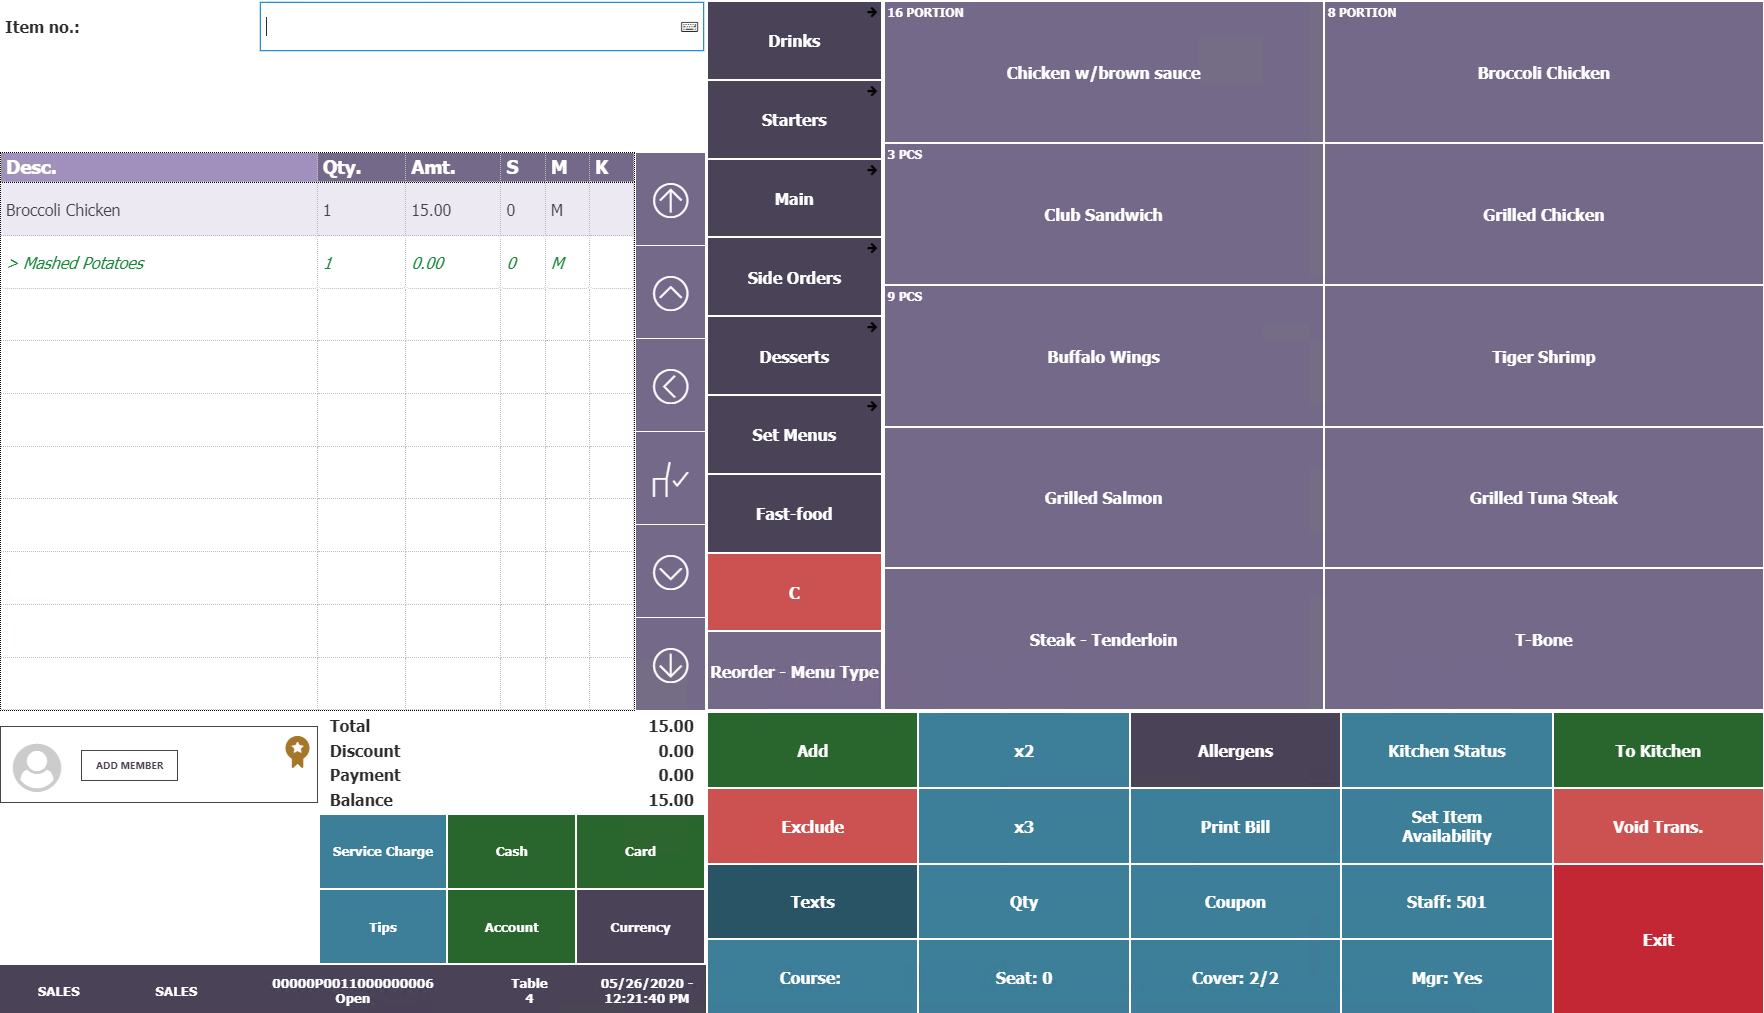Open the Drinks menu category
The image size is (1764, 1013).
[x=794, y=41]
